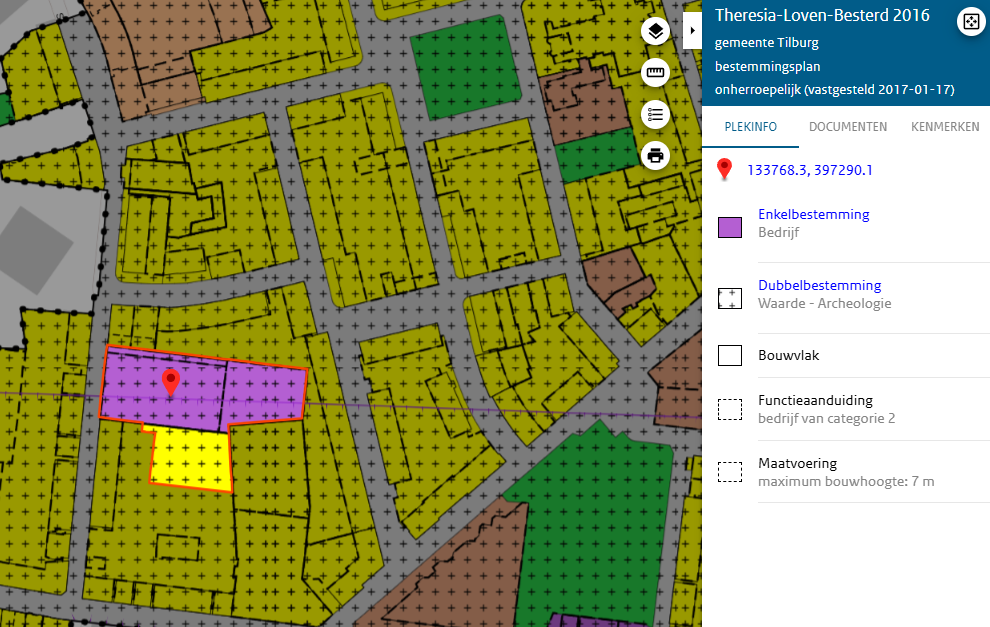Click the Functieaanduiding dashed symbol

coord(730,409)
